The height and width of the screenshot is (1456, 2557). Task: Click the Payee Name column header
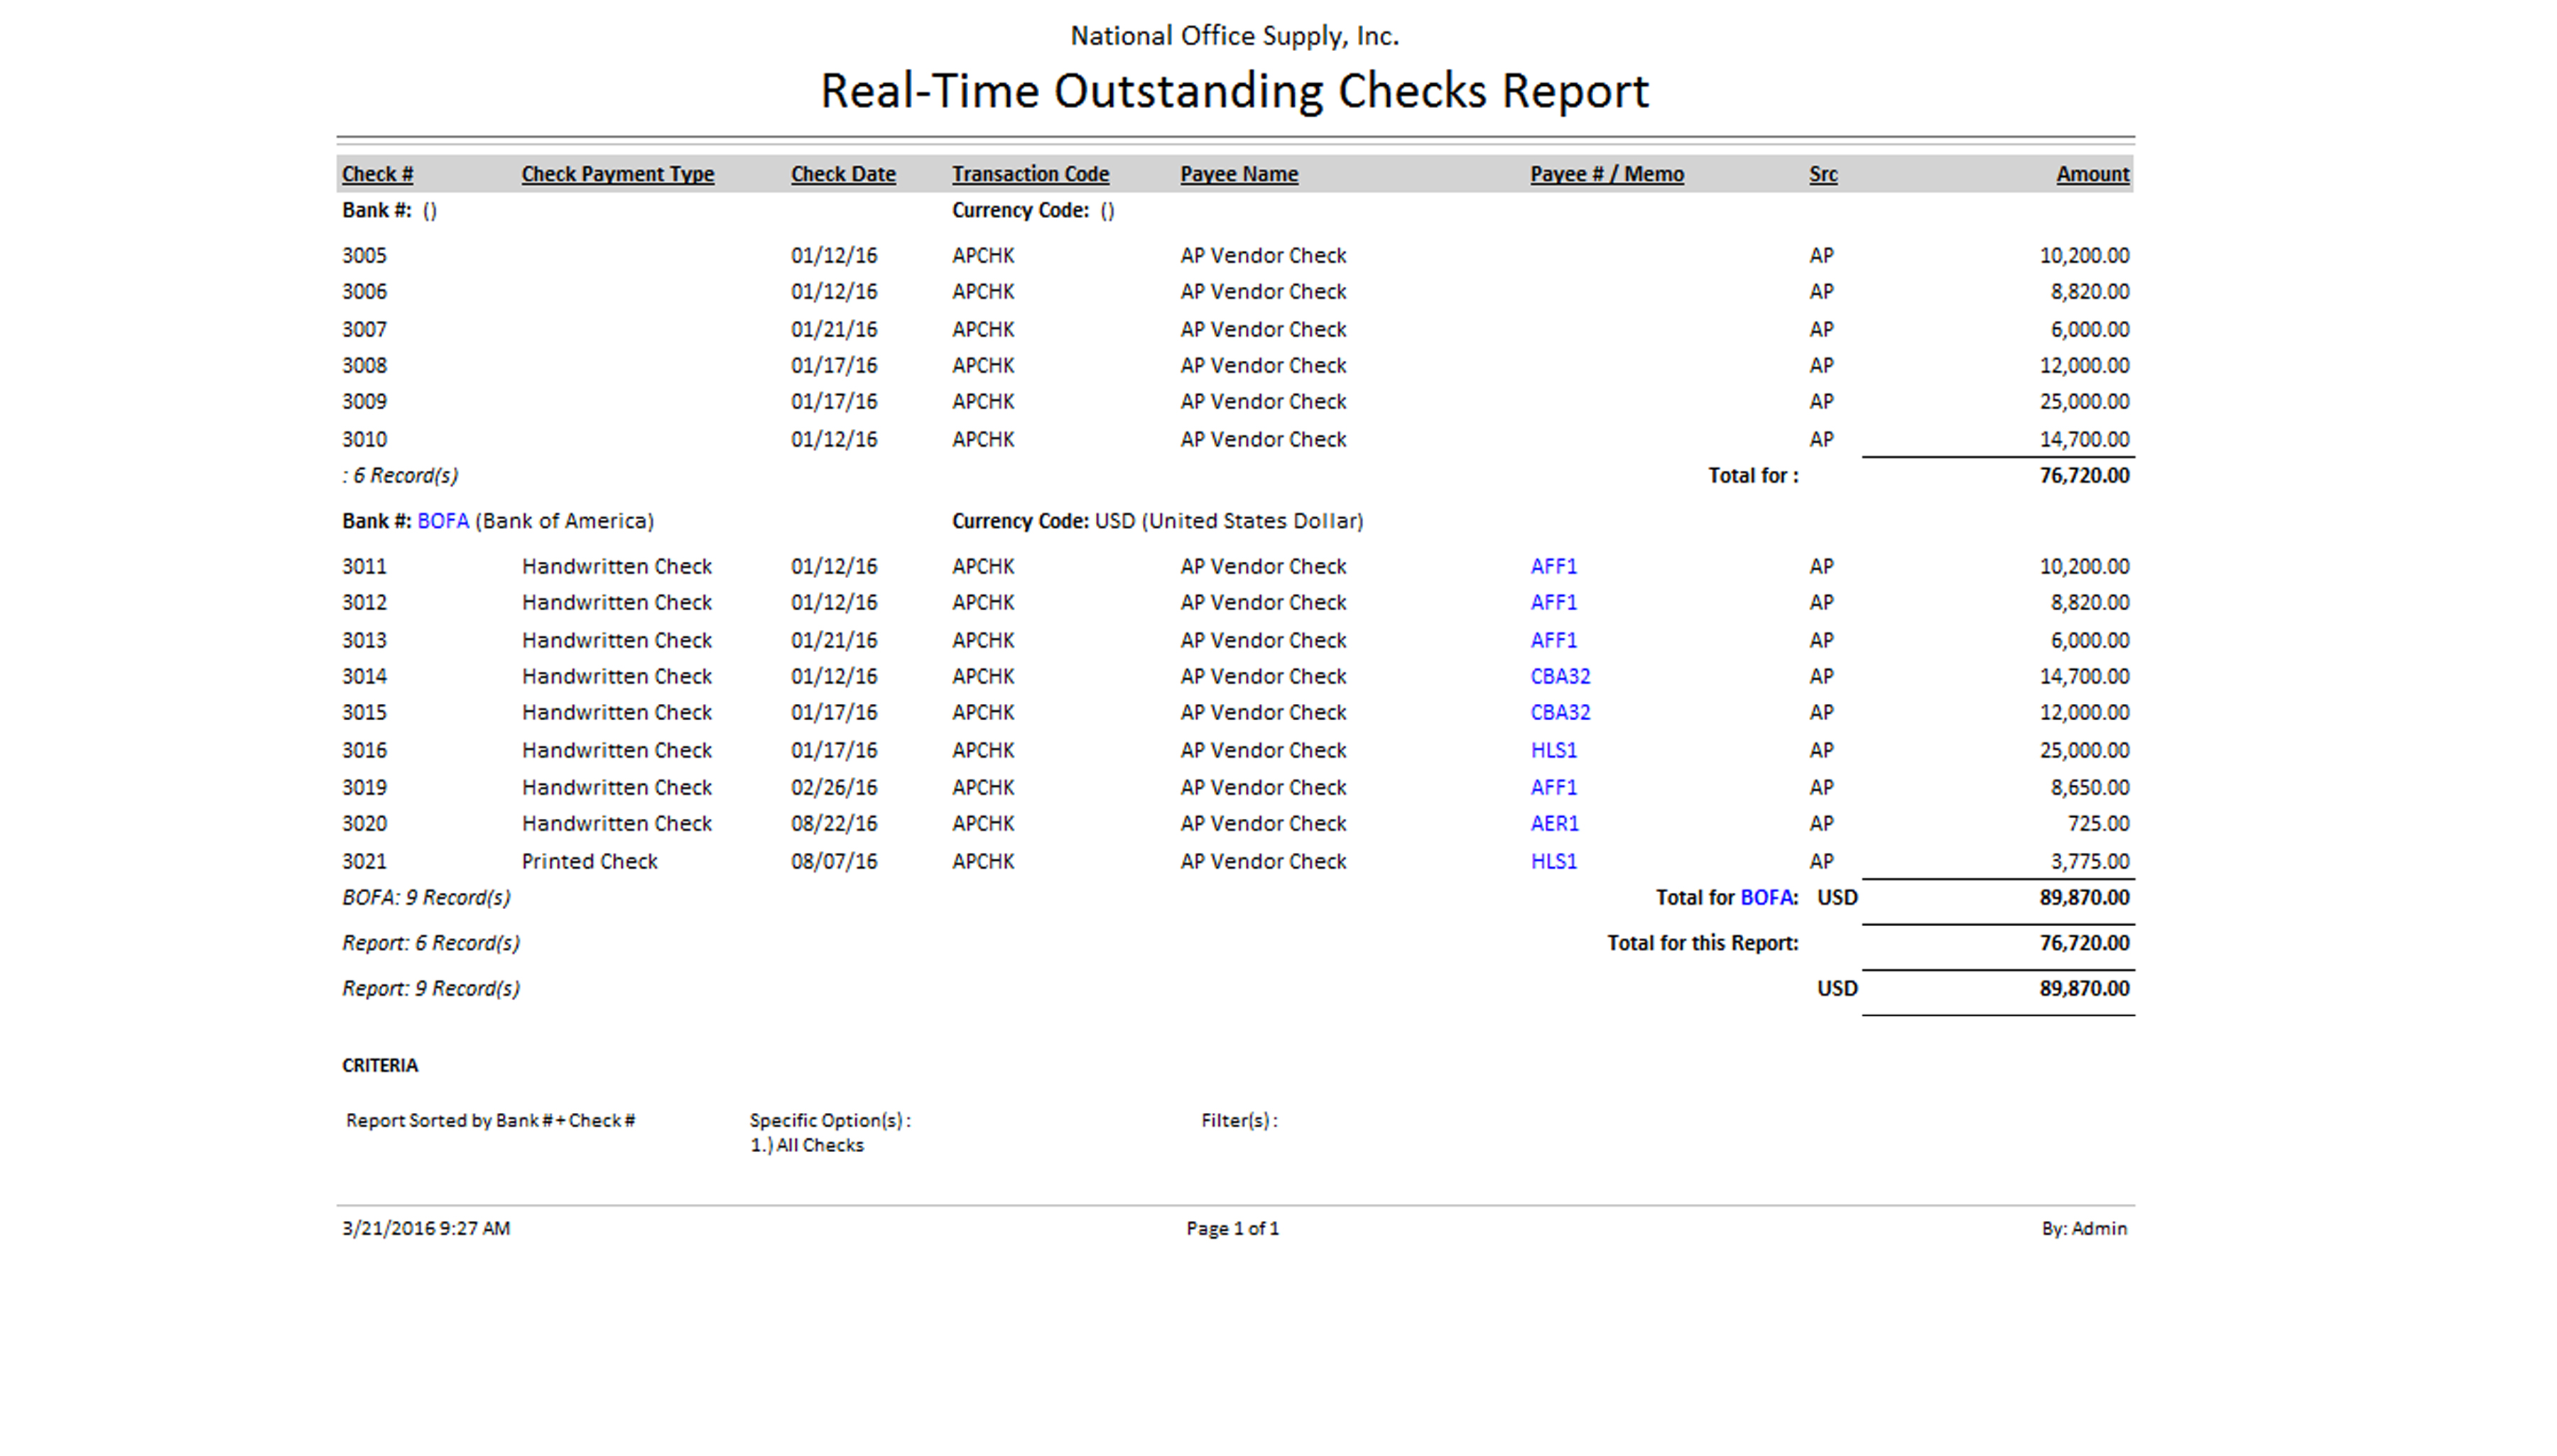pos(1238,174)
